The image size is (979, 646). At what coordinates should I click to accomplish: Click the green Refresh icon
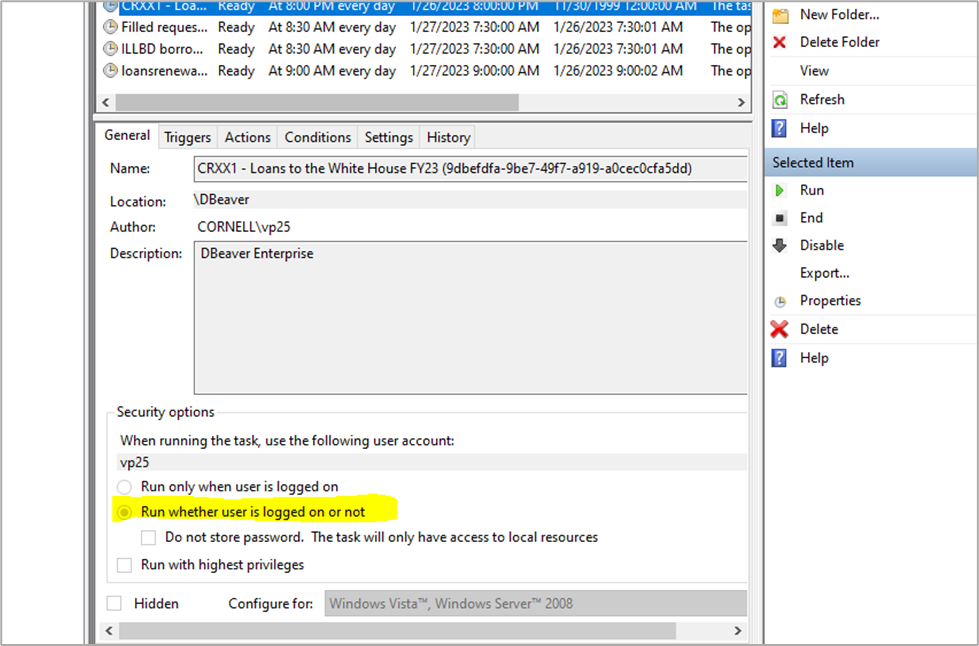point(780,100)
